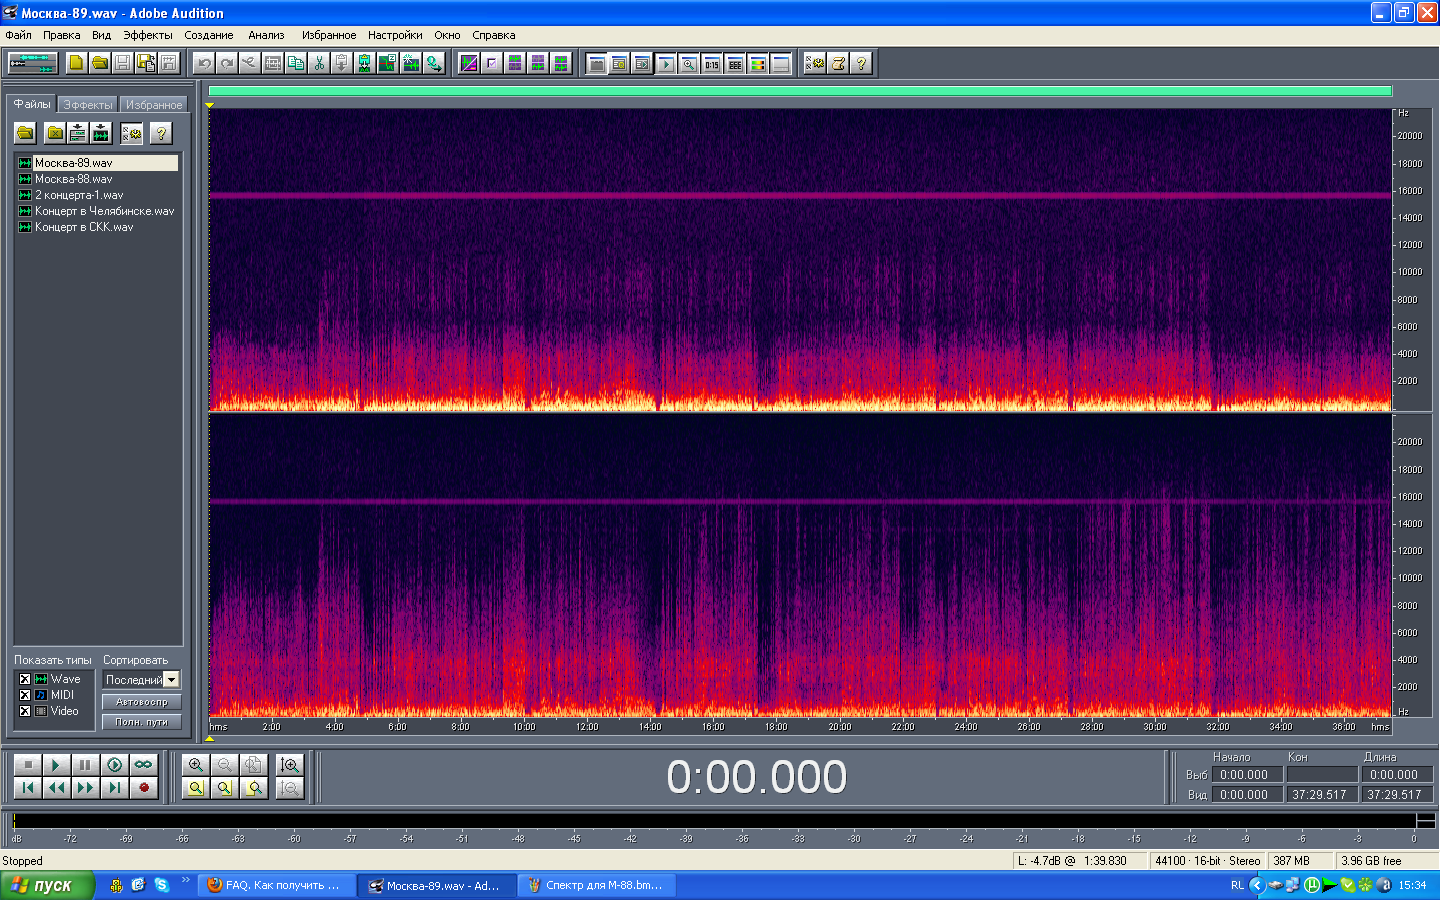
Task: Open the Эффекты menu in menu bar
Action: point(148,35)
